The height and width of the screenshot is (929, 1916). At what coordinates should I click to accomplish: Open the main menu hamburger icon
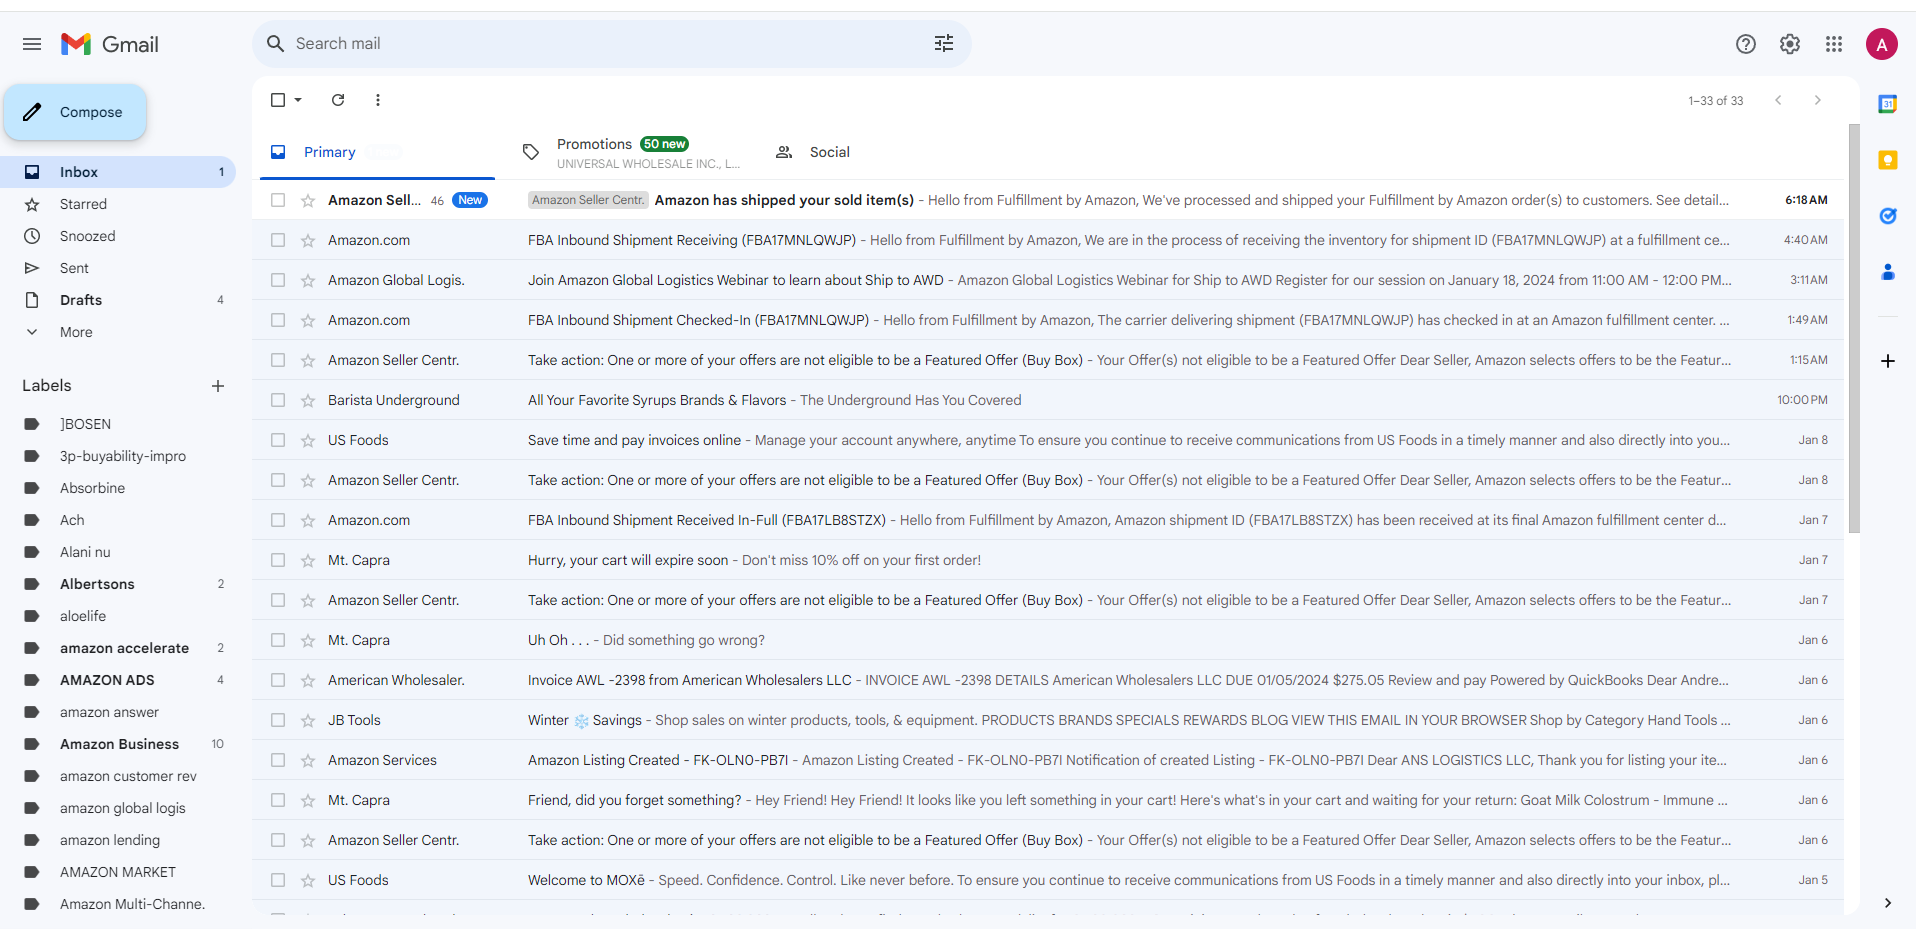click(x=32, y=44)
